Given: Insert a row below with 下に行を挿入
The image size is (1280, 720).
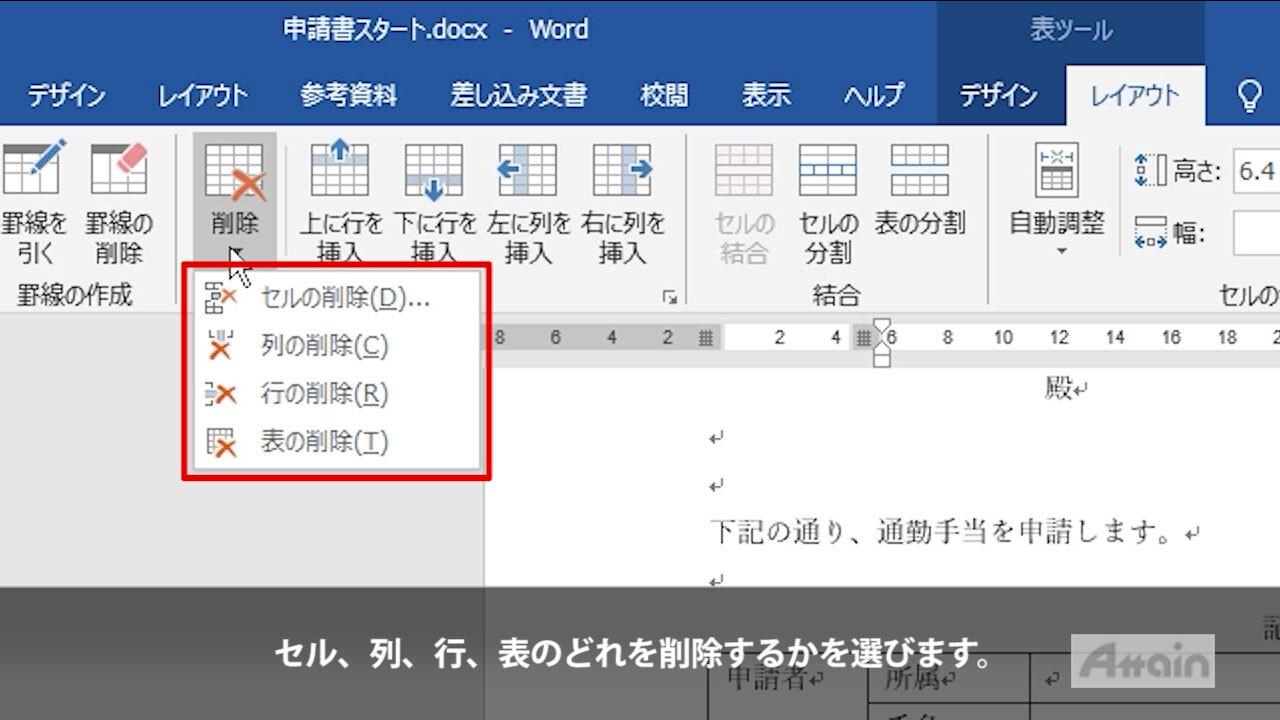Looking at the screenshot, I should click(x=434, y=203).
